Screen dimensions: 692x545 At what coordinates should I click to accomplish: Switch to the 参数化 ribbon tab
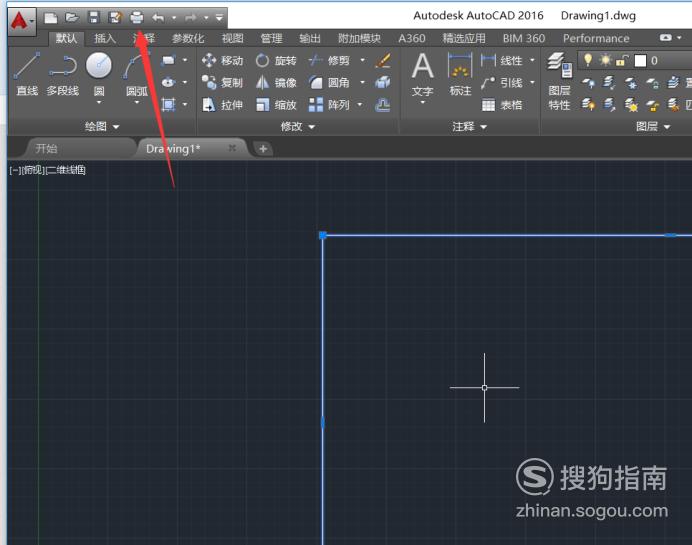[x=188, y=38]
